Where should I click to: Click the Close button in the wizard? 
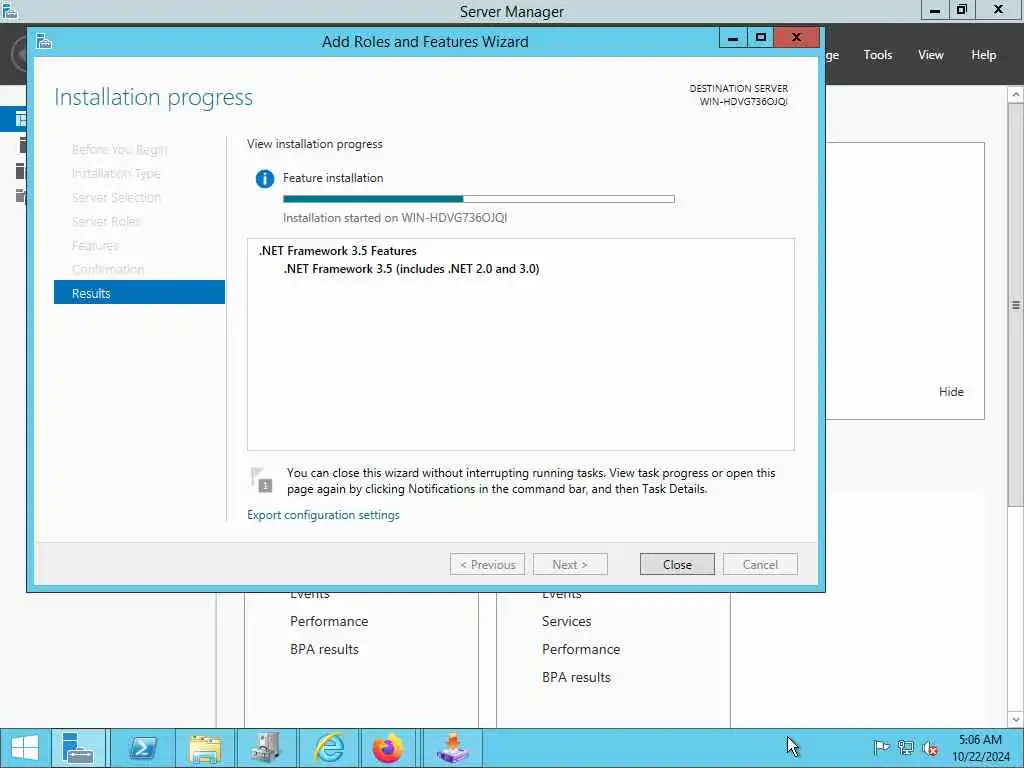tap(677, 564)
